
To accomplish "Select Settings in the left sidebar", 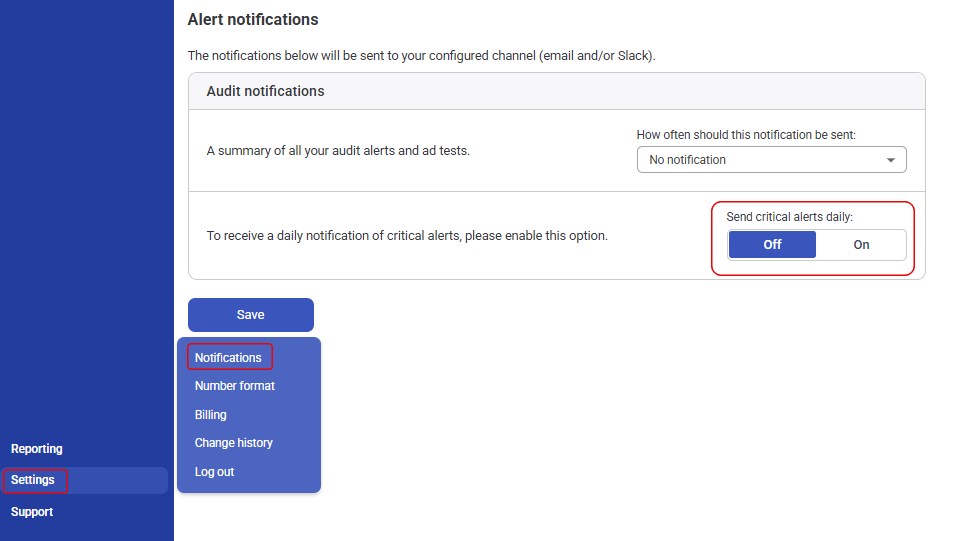I will (x=33, y=480).
